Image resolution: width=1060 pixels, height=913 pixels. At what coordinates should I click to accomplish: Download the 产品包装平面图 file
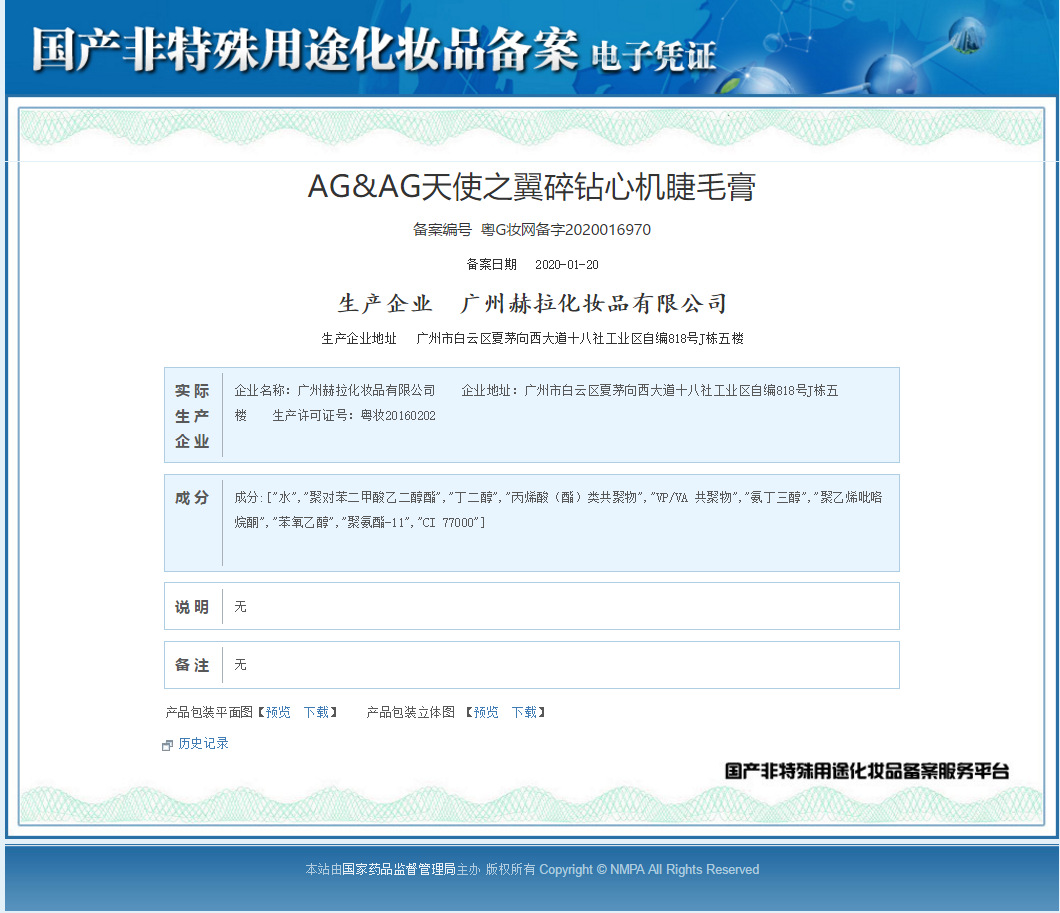[316, 713]
